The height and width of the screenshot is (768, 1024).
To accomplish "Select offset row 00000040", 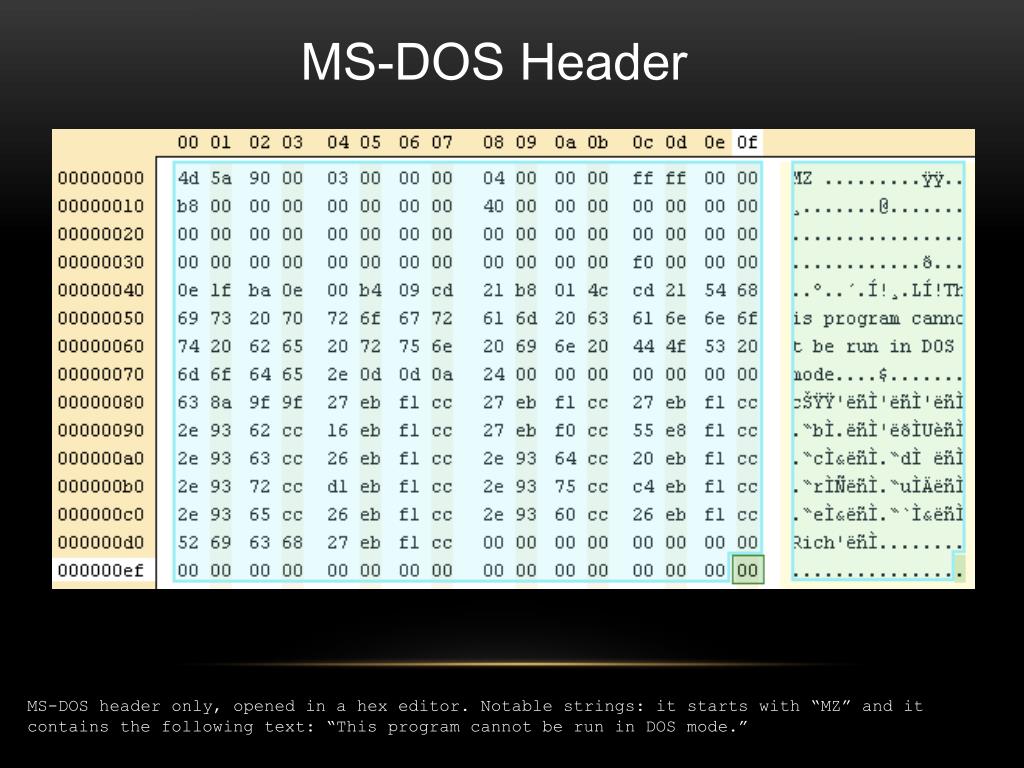I will coord(101,291).
